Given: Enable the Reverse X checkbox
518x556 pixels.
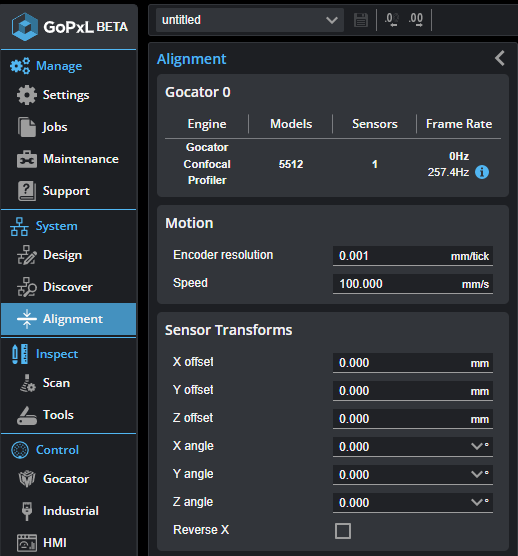Looking at the screenshot, I should click(x=343, y=531).
